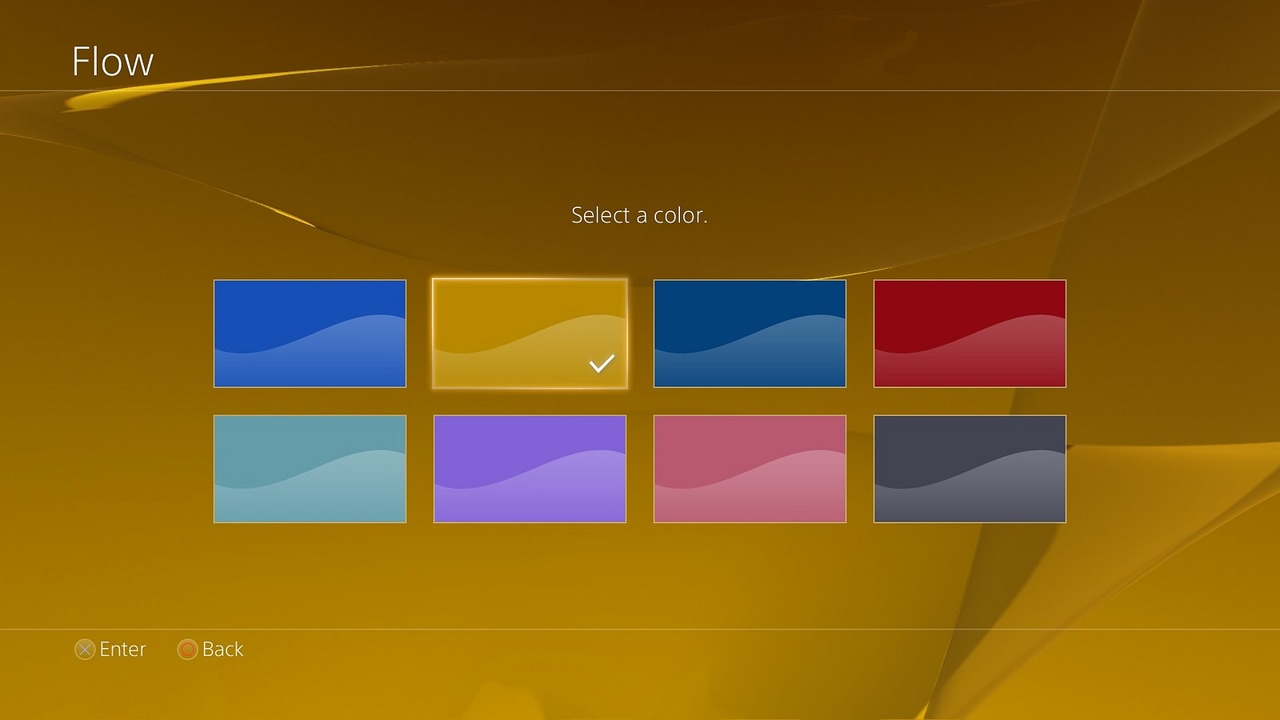The width and height of the screenshot is (1280, 720).
Task: Choose the teal color swatch
Action: pos(310,468)
